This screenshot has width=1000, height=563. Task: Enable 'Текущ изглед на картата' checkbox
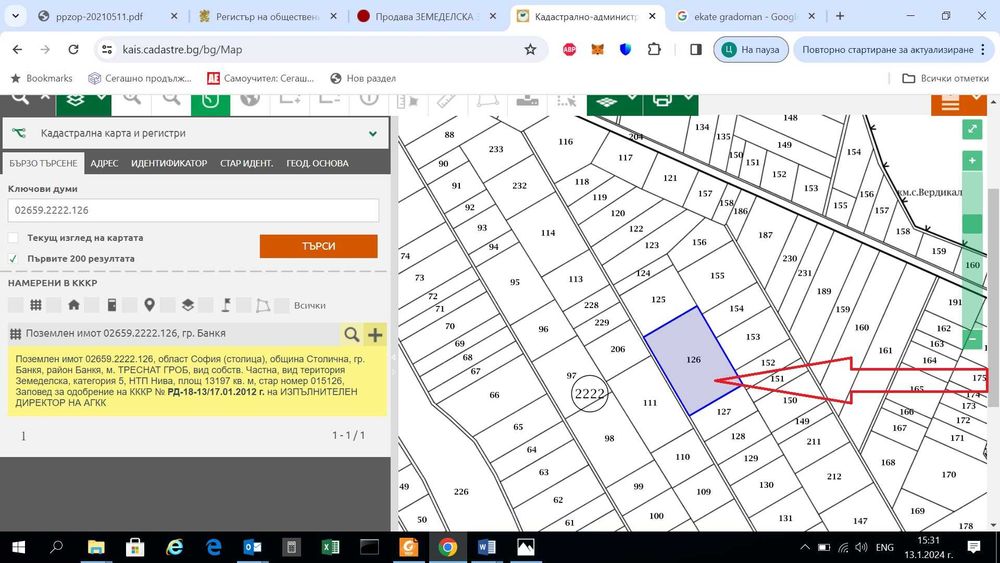click(x=13, y=238)
